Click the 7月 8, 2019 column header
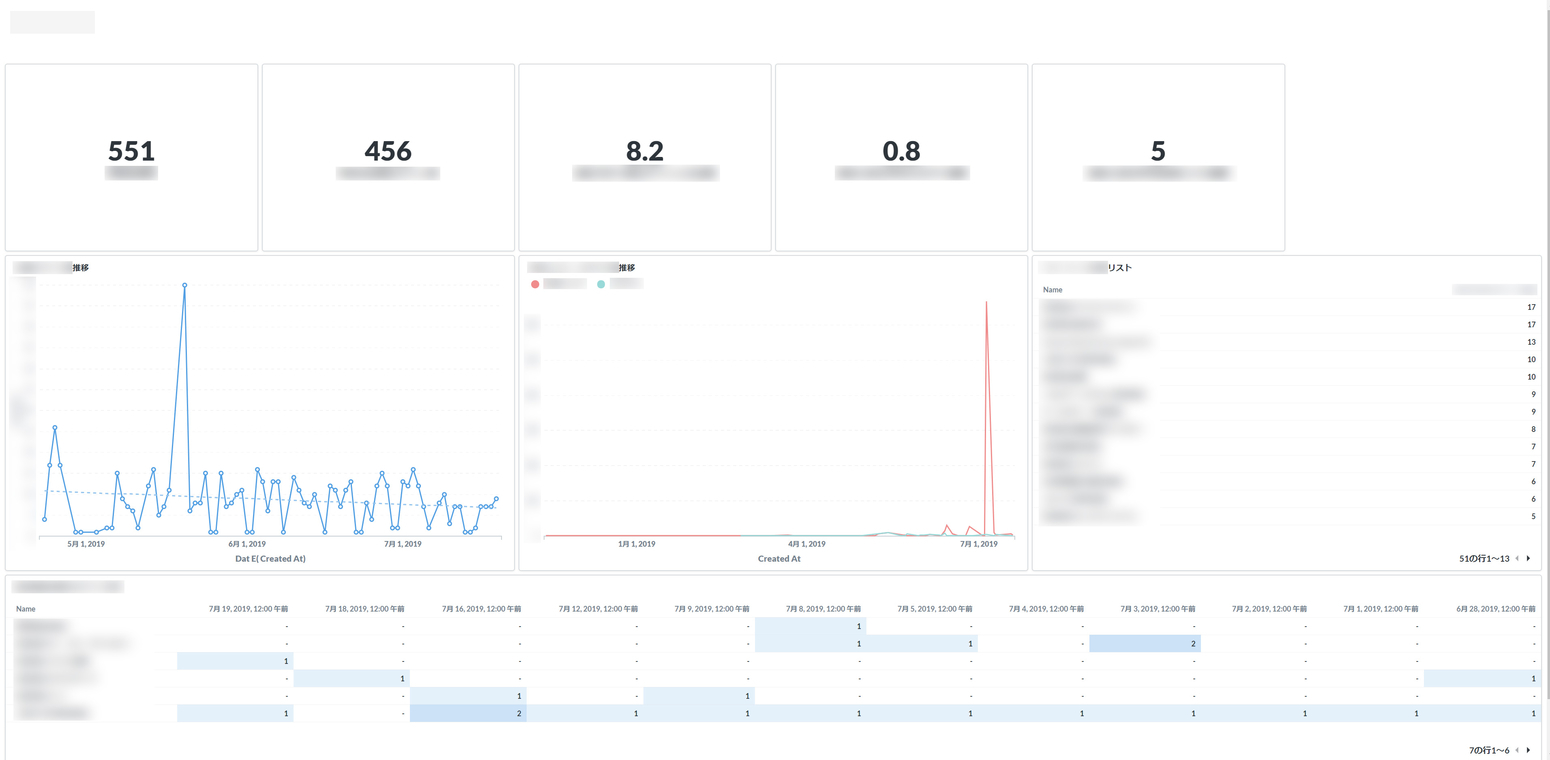The image size is (1550, 760). click(x=824, y=608)
